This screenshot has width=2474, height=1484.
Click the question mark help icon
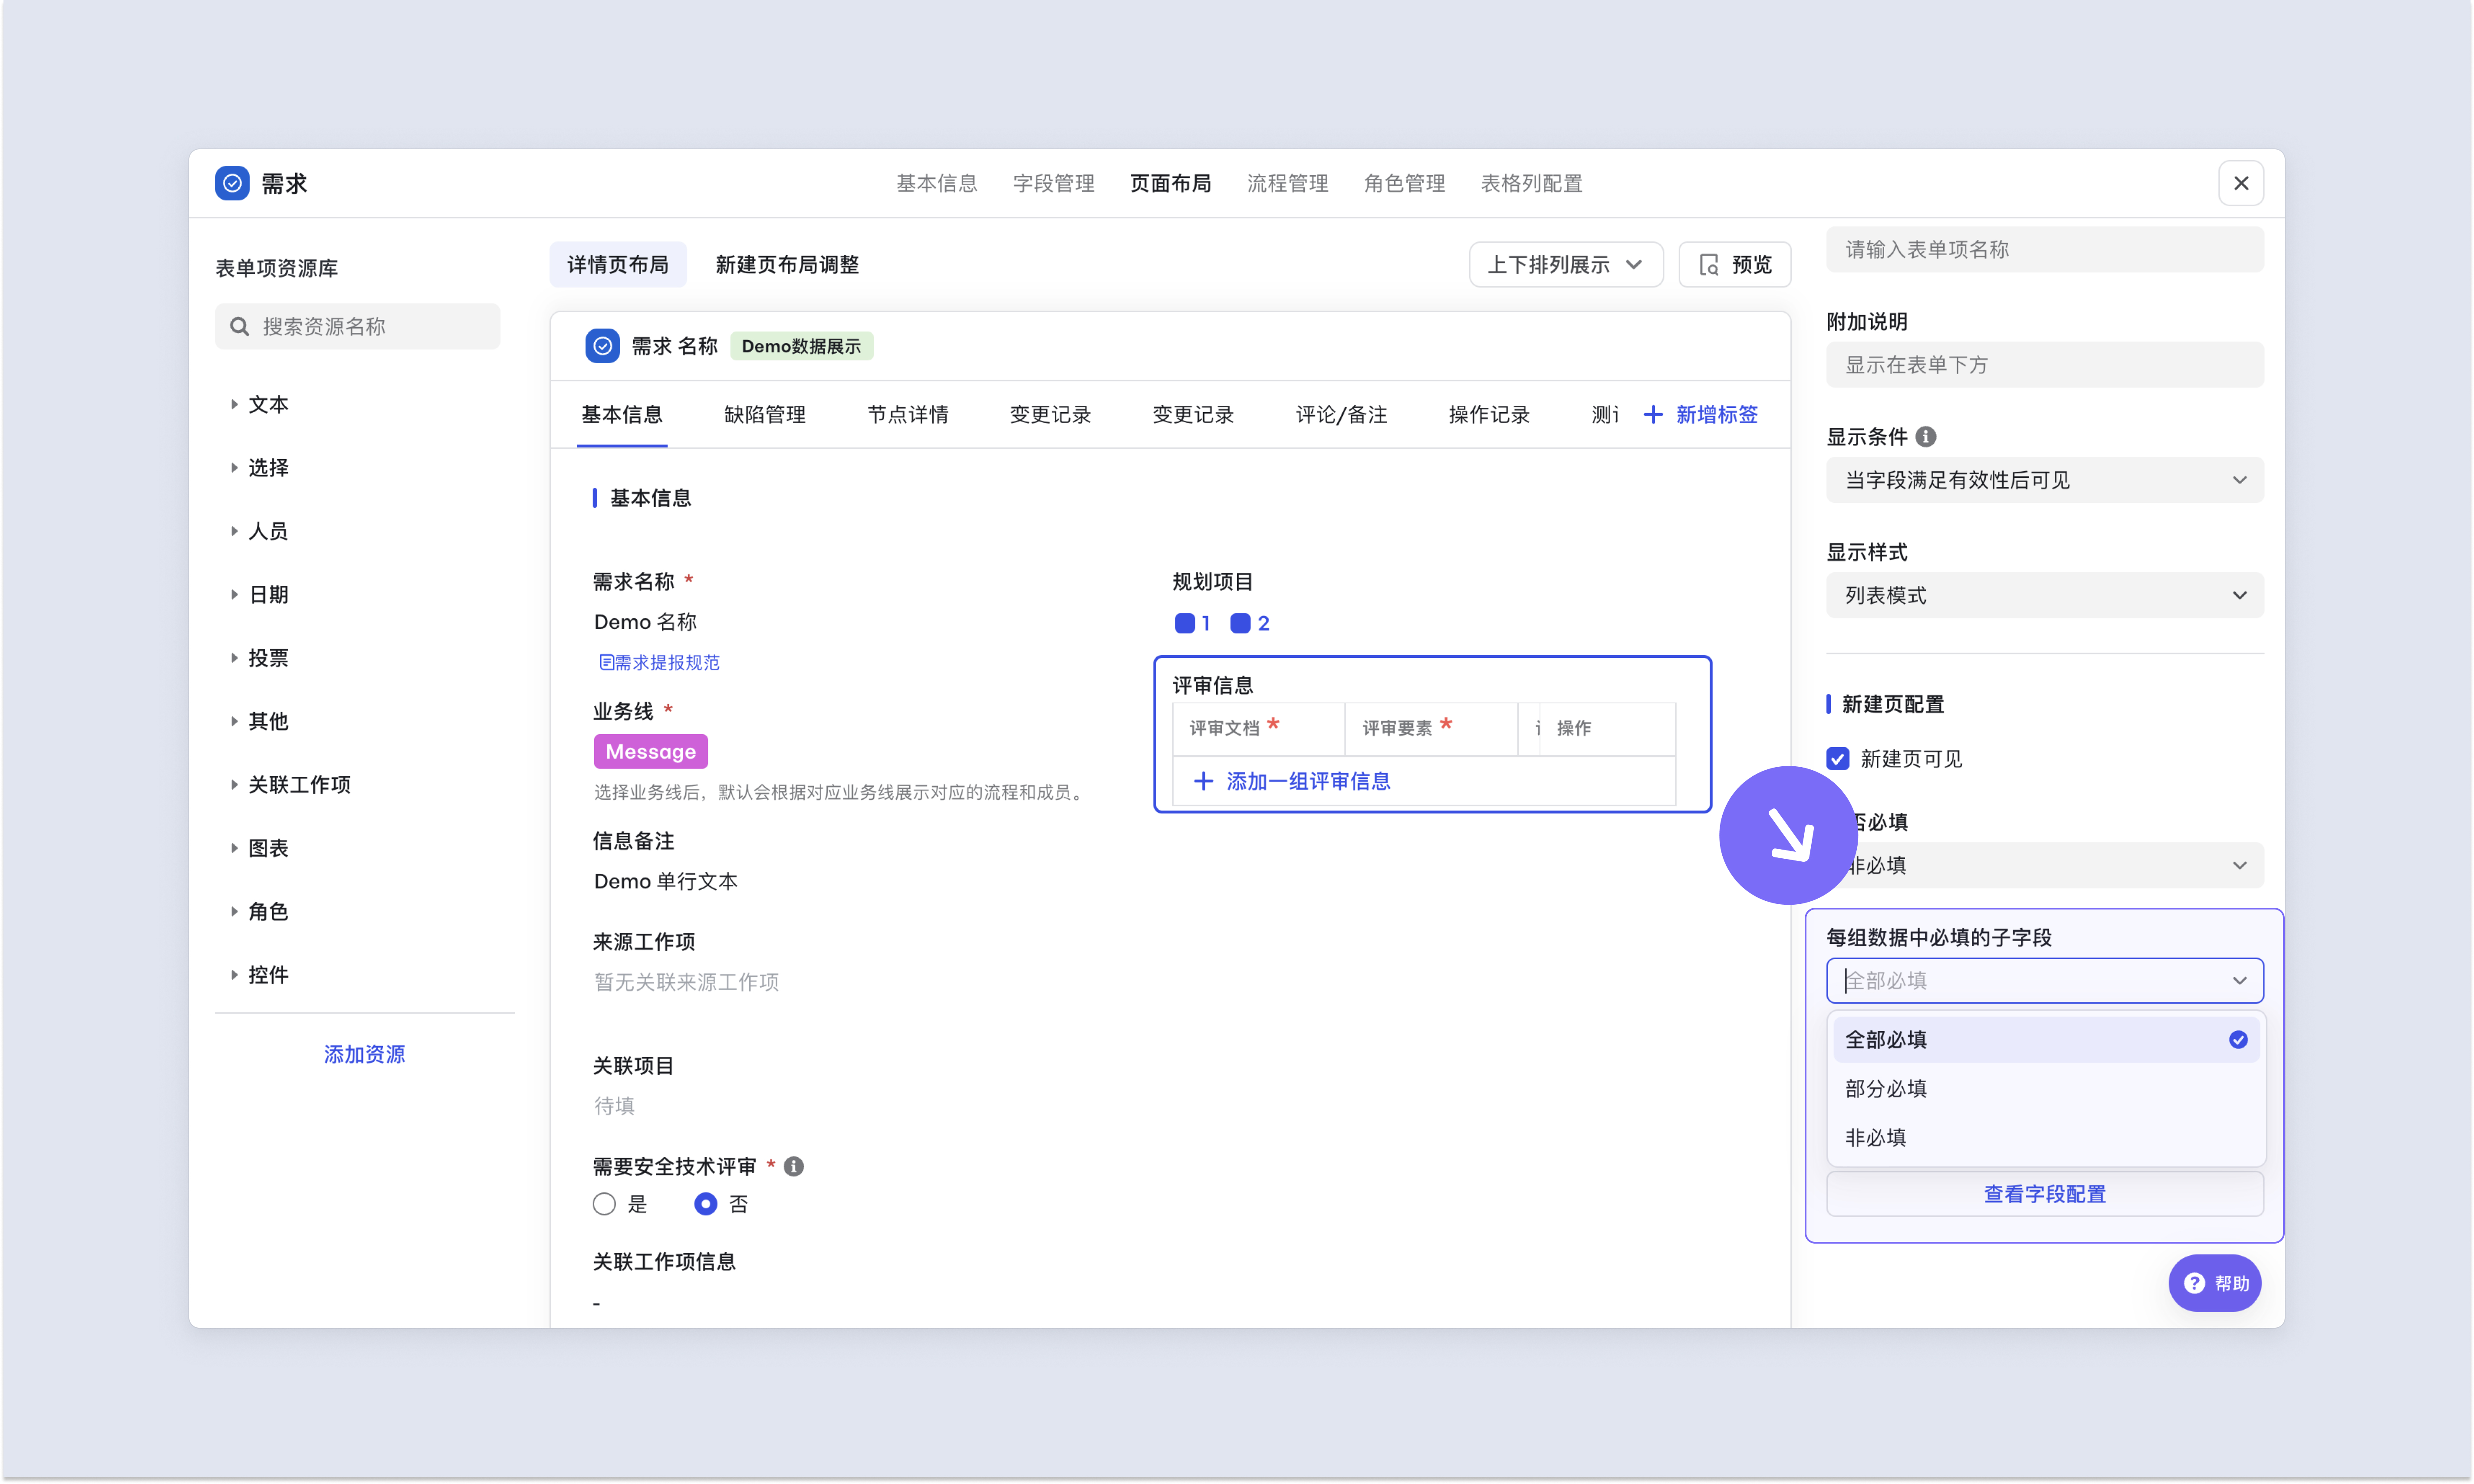[x=2194, y=1283]
